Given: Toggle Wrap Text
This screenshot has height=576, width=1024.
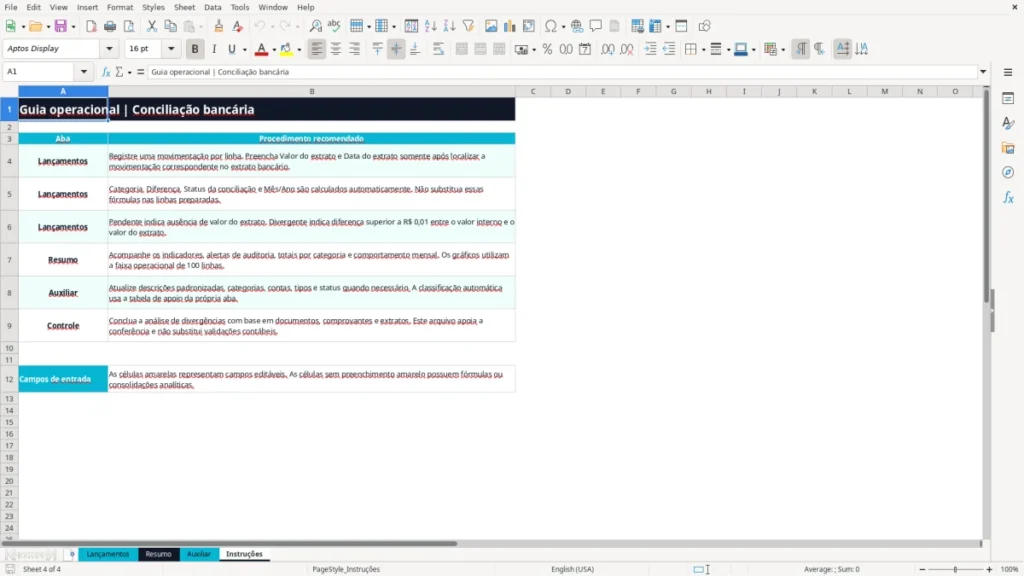Looking at the screenshot, I should click(438, 49).
